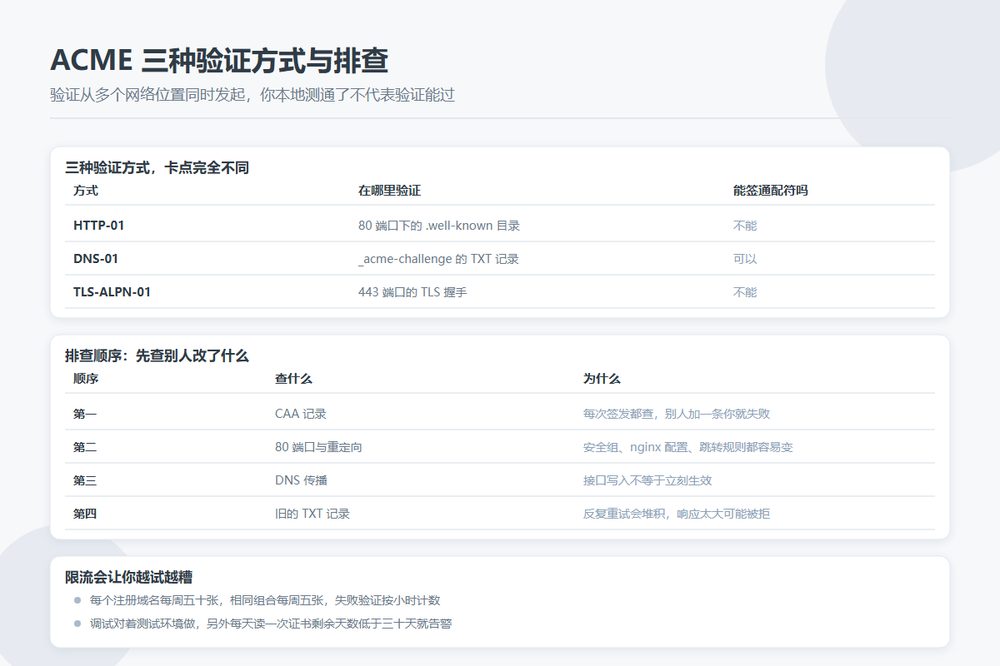Click column header 查什么

click(293, 379)
